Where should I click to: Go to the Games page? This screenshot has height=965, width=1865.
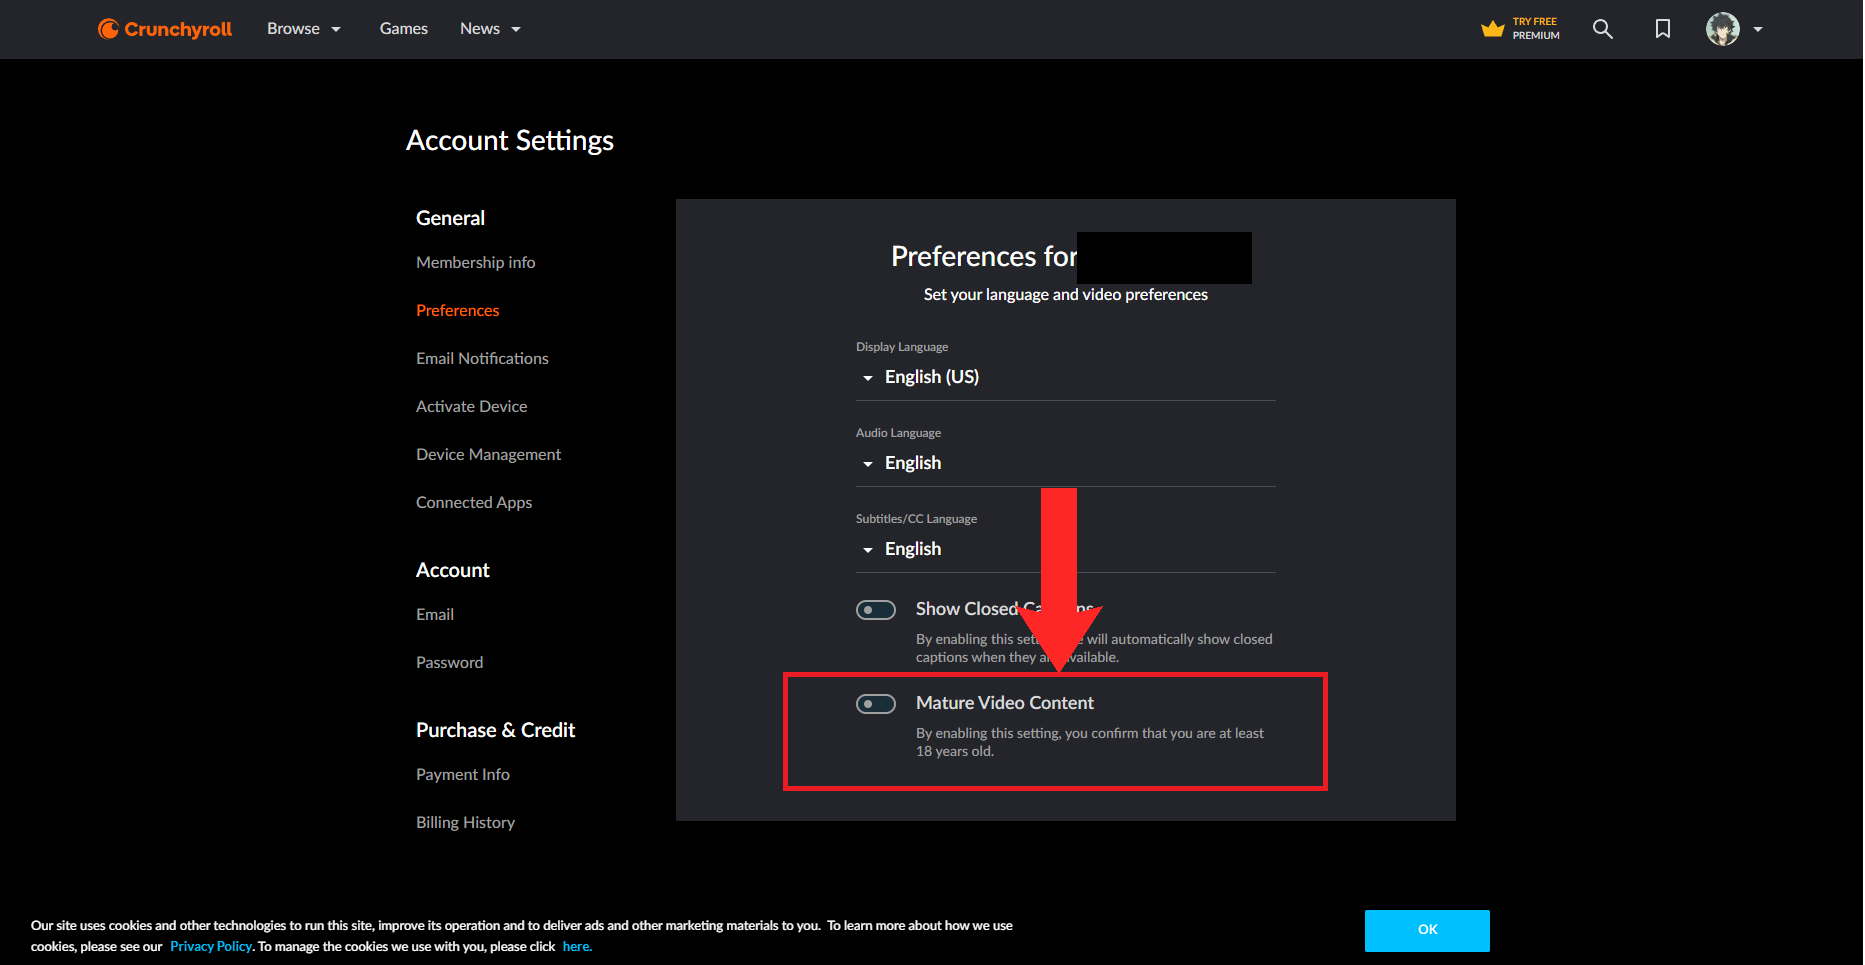coord(404,29)
